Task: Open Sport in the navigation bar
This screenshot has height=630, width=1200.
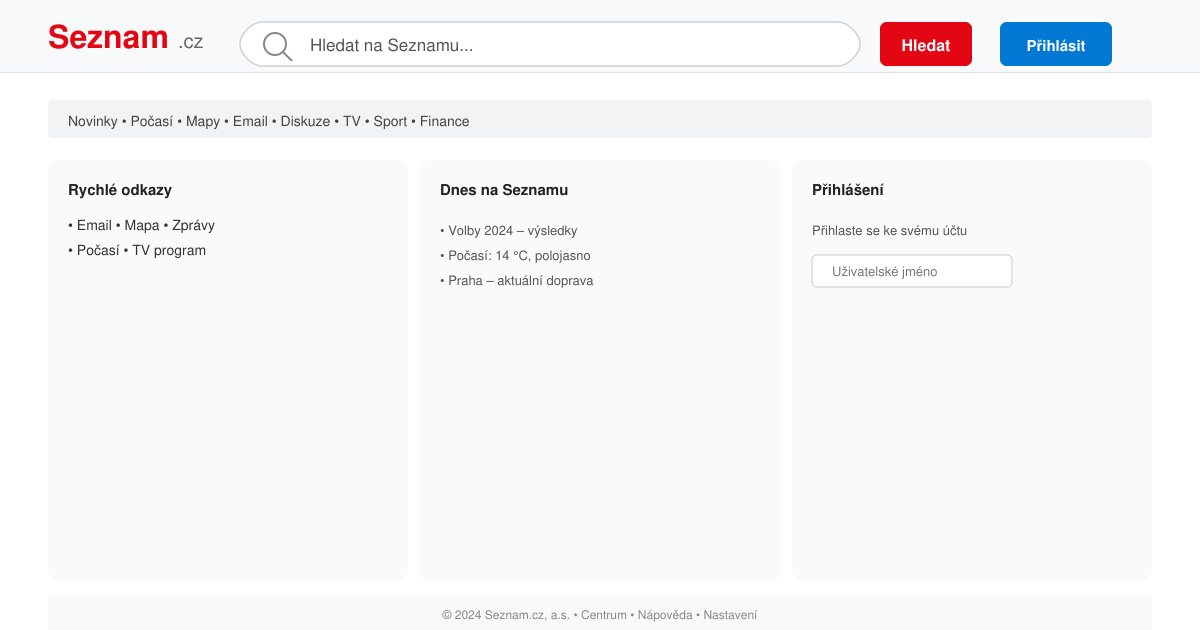Action: [390, 121]
